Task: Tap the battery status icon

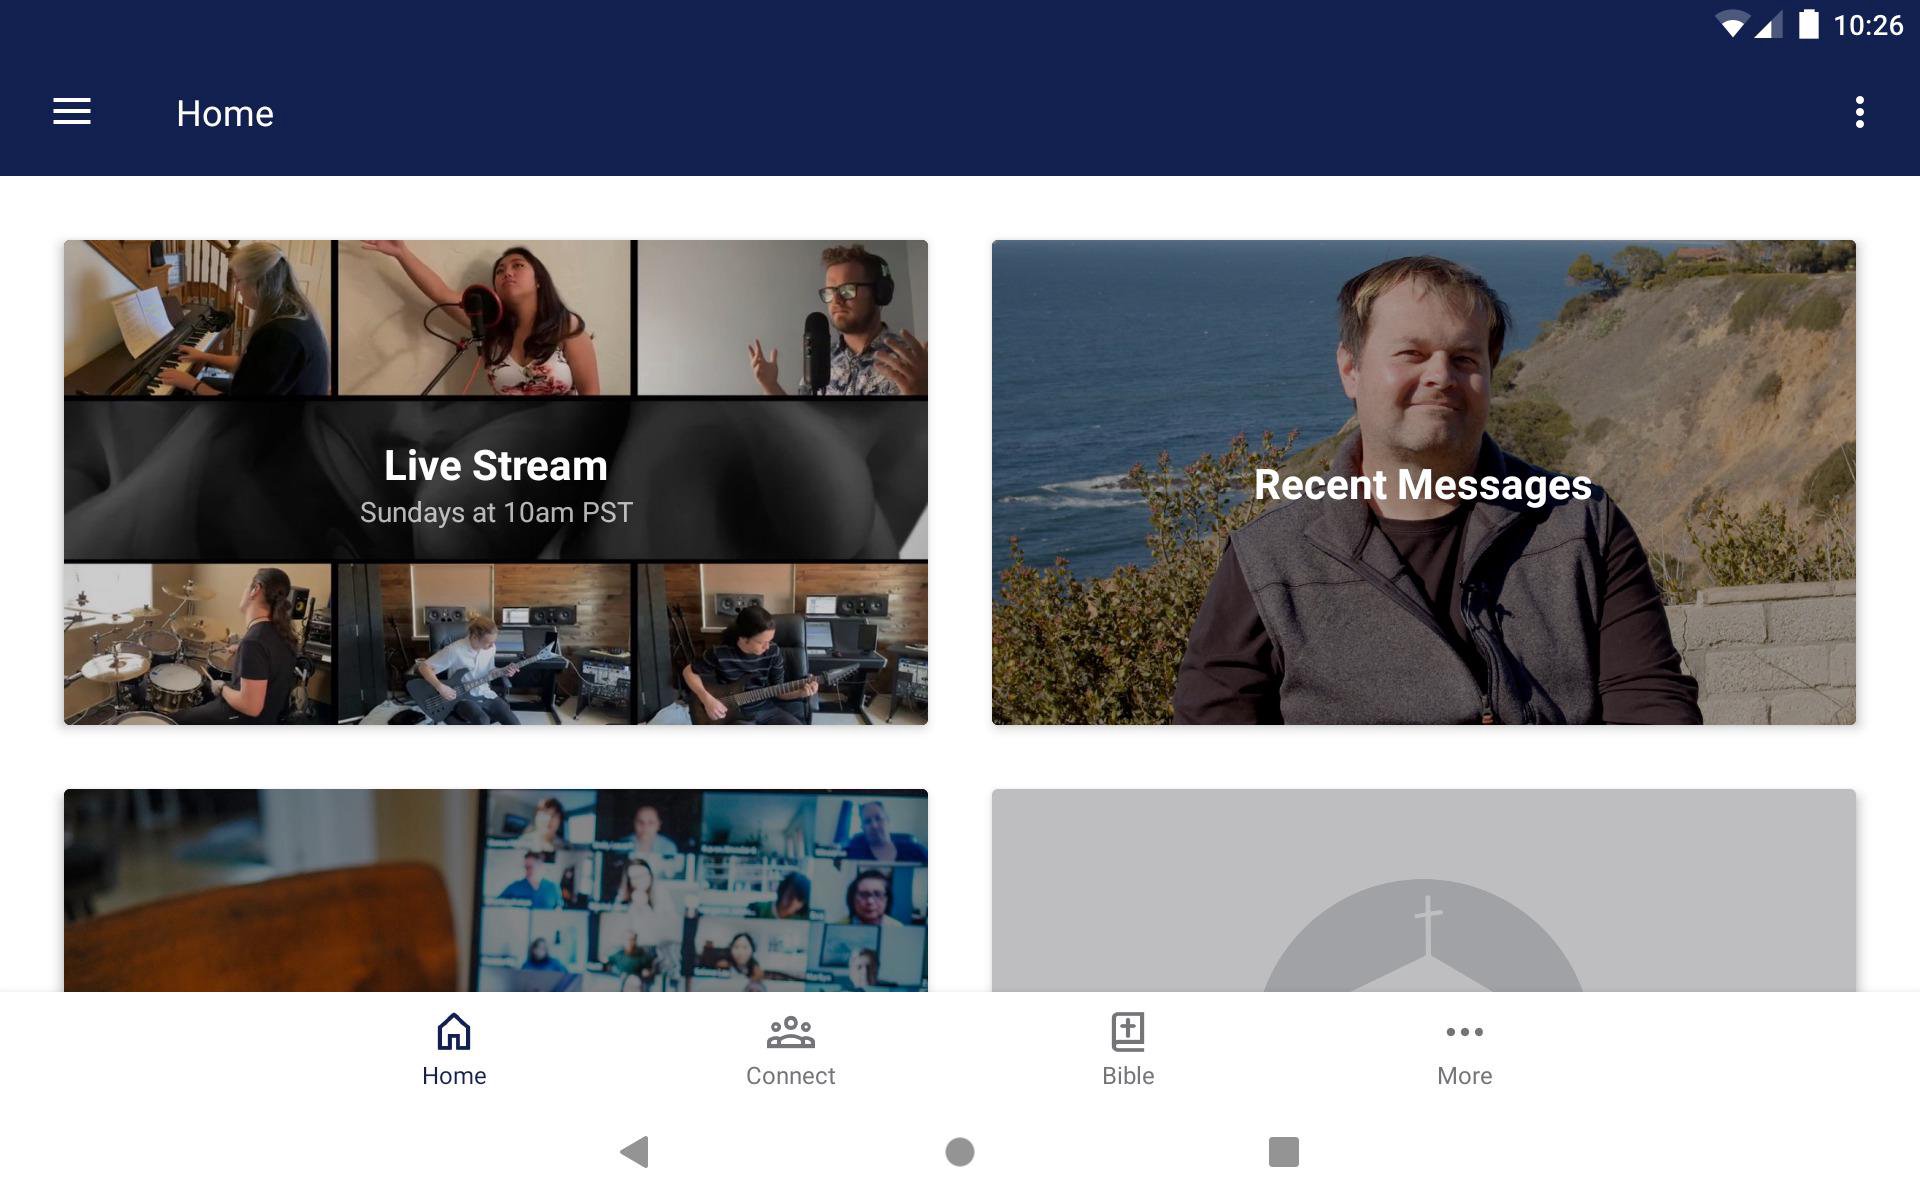Action: 1808,24
